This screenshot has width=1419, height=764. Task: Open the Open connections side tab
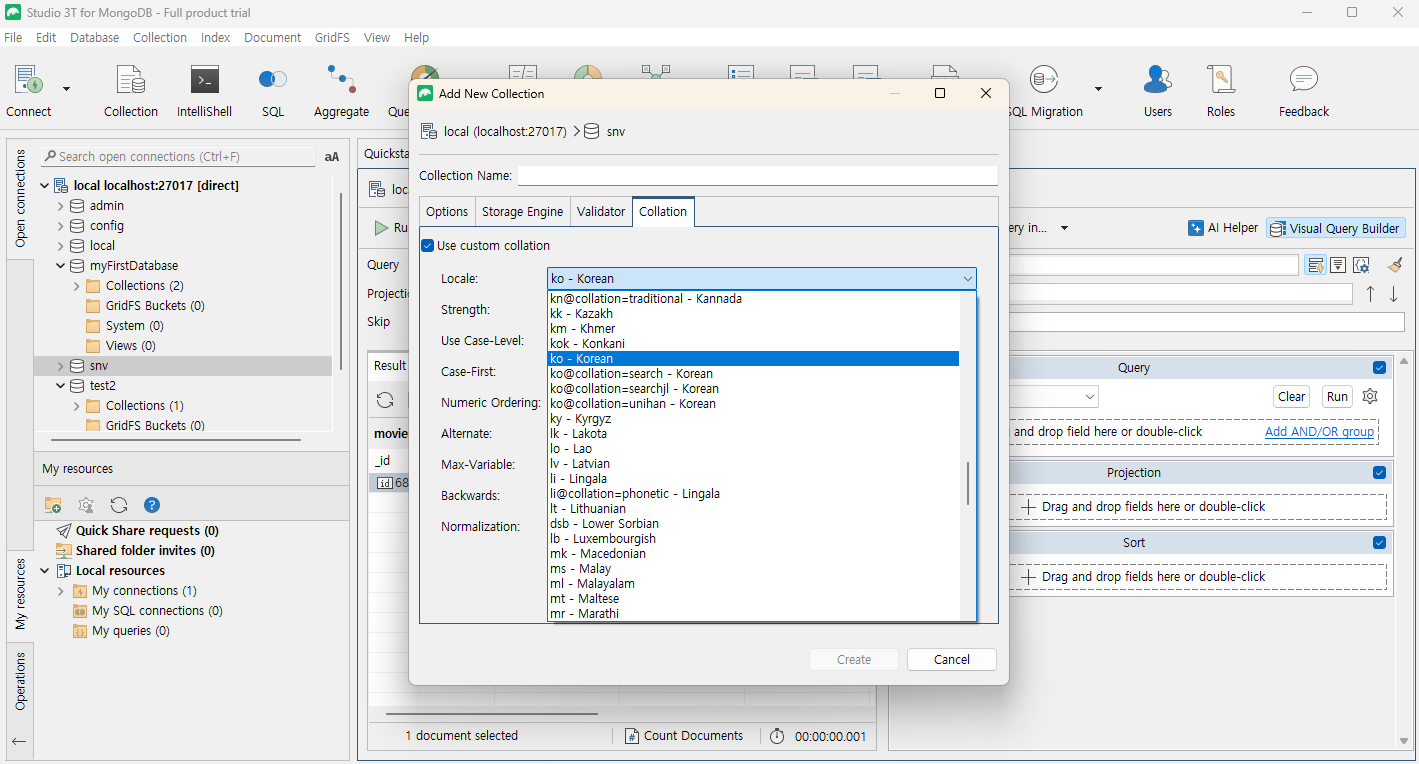coord(20,198)
